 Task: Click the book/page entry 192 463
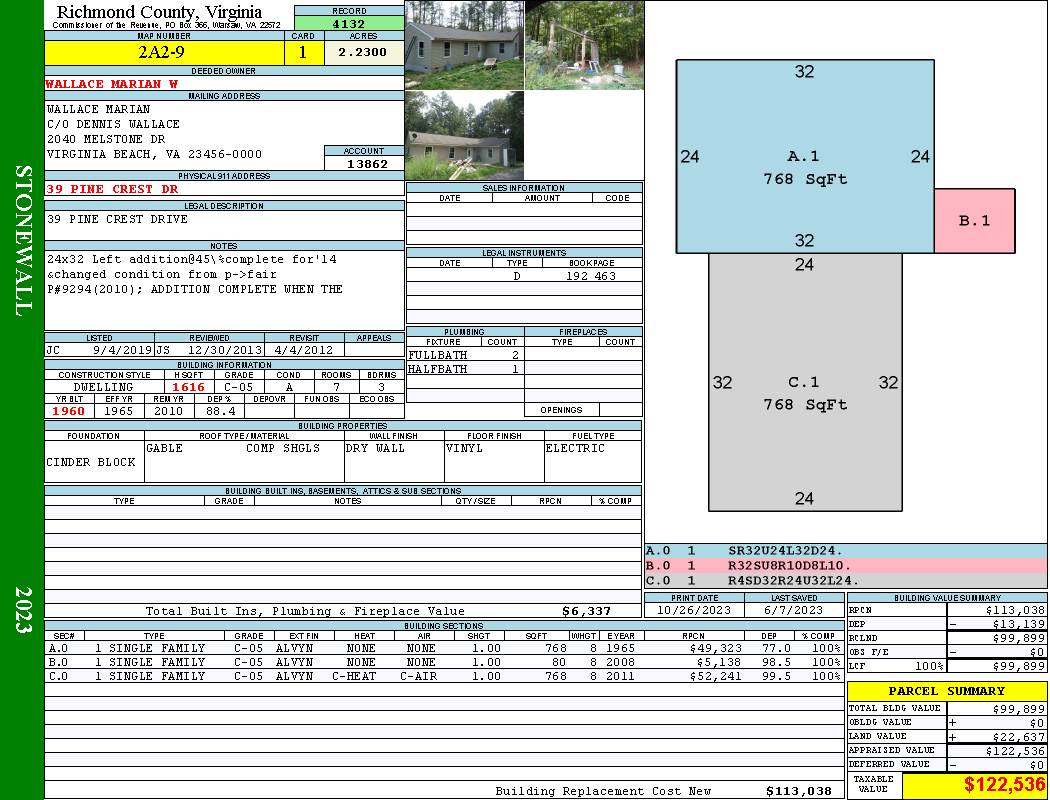[592, 276]
